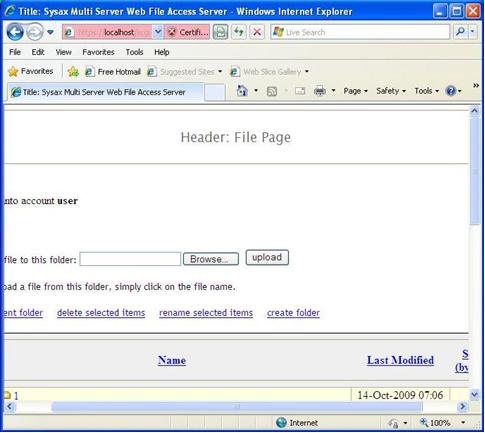Viewport: 485px width, 433px height.
Task: Click the horizontal scrollbar right arrow
Action: [x=463, y=407]
